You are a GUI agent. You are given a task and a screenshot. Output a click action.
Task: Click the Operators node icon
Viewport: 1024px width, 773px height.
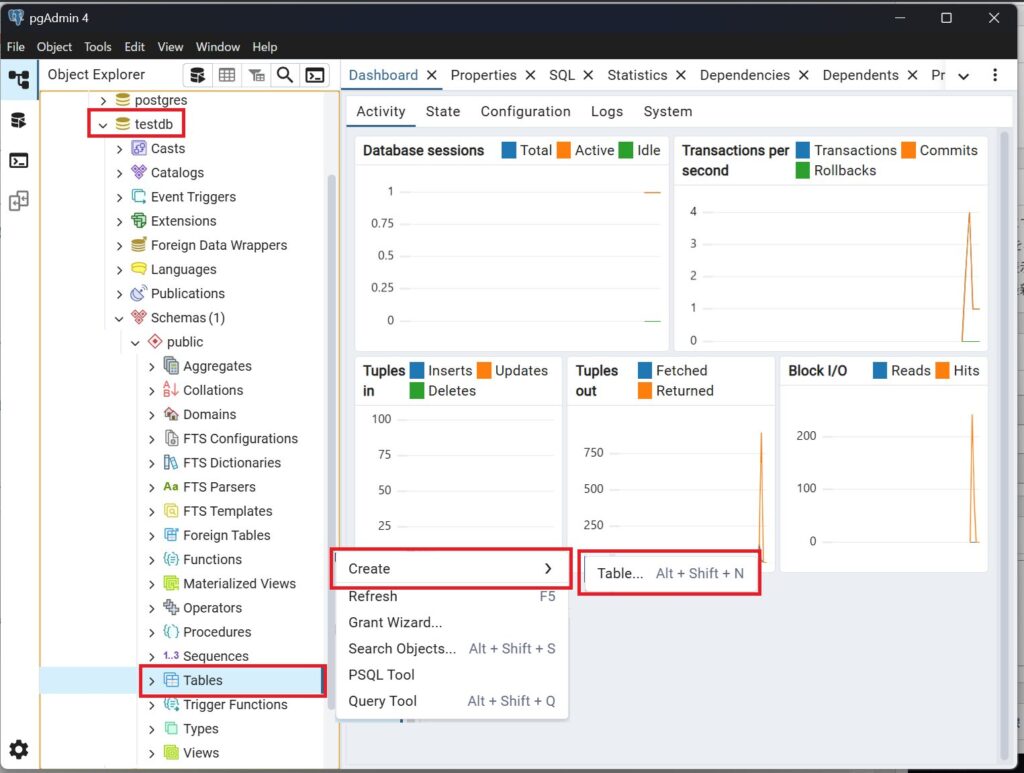171,607
